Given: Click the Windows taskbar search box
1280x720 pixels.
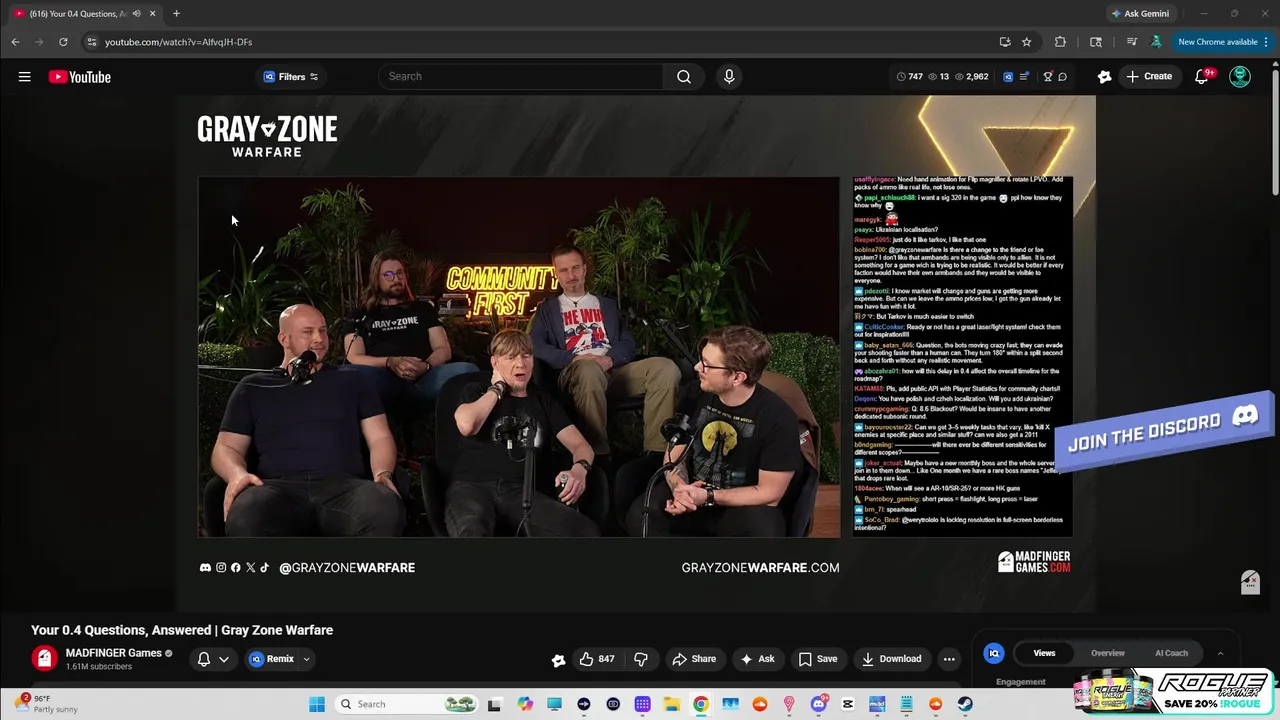Looking at the screenshot, I should [x=407, y=704].
